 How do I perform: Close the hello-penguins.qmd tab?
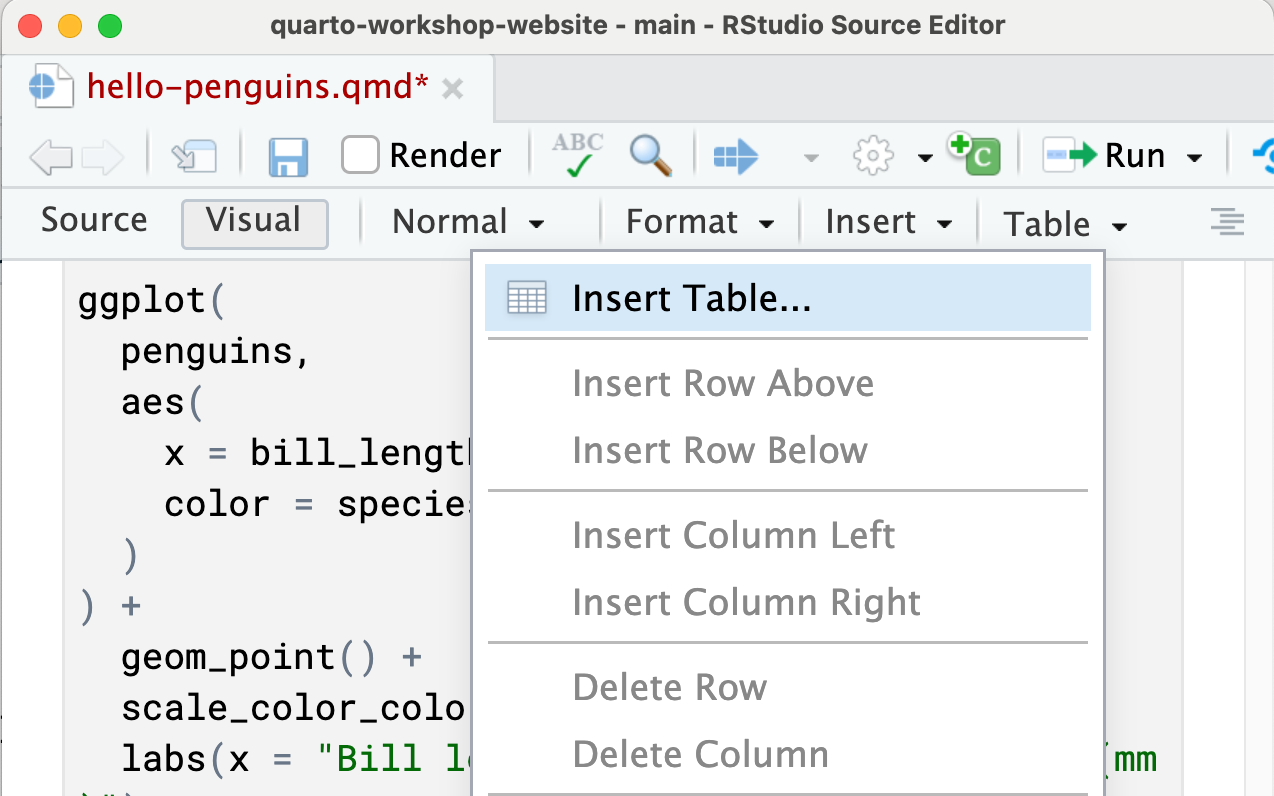pyautogui.click(x=452, y=89)
